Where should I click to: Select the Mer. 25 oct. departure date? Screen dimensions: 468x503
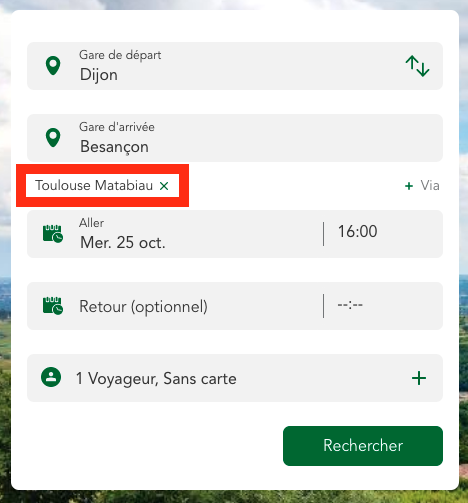tap(123, 242)
